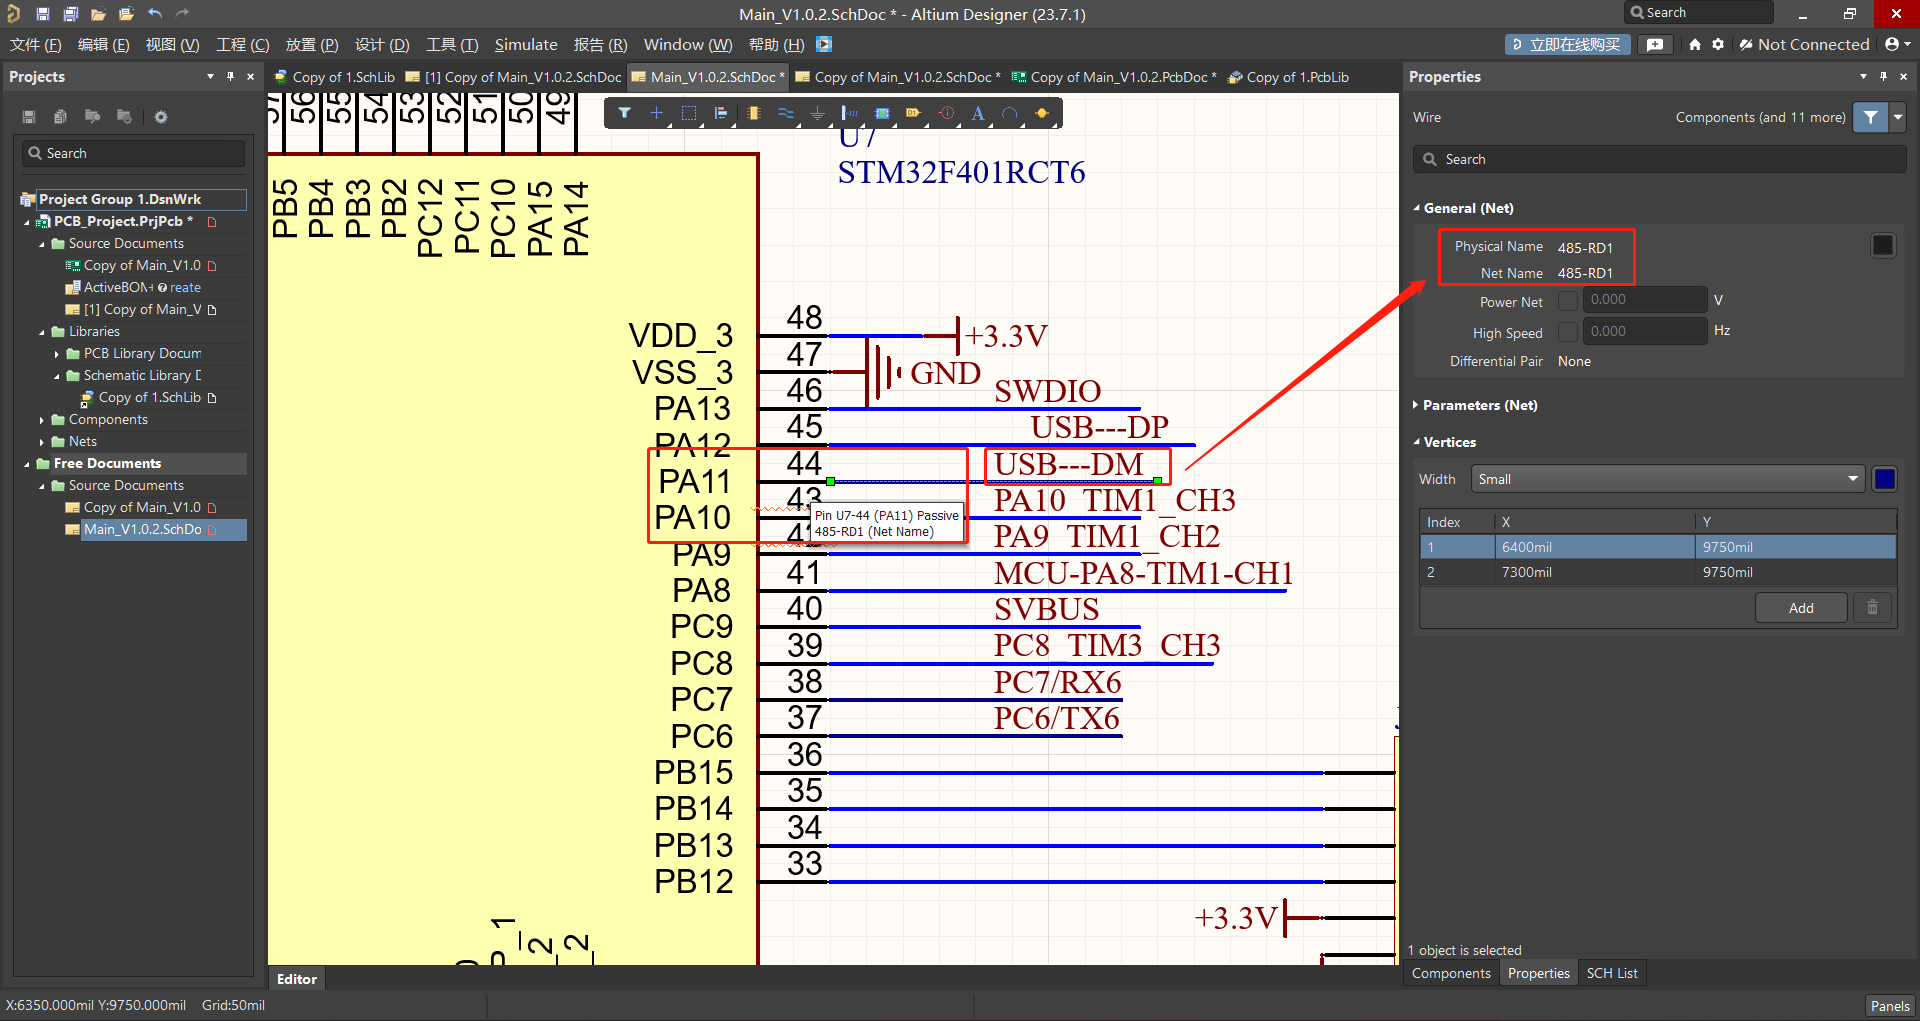Toggle the selection filter button in Properties

[1870, 117]
